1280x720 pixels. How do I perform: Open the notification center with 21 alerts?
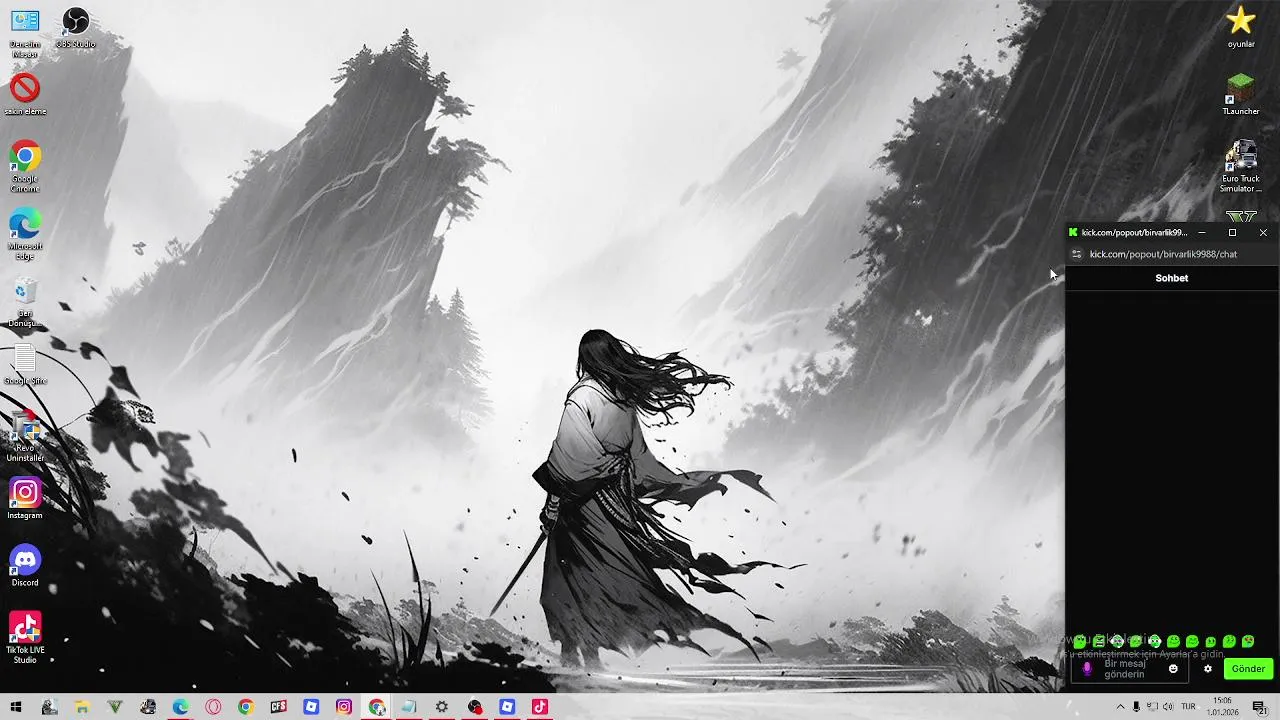click(x=1261, y=707)
